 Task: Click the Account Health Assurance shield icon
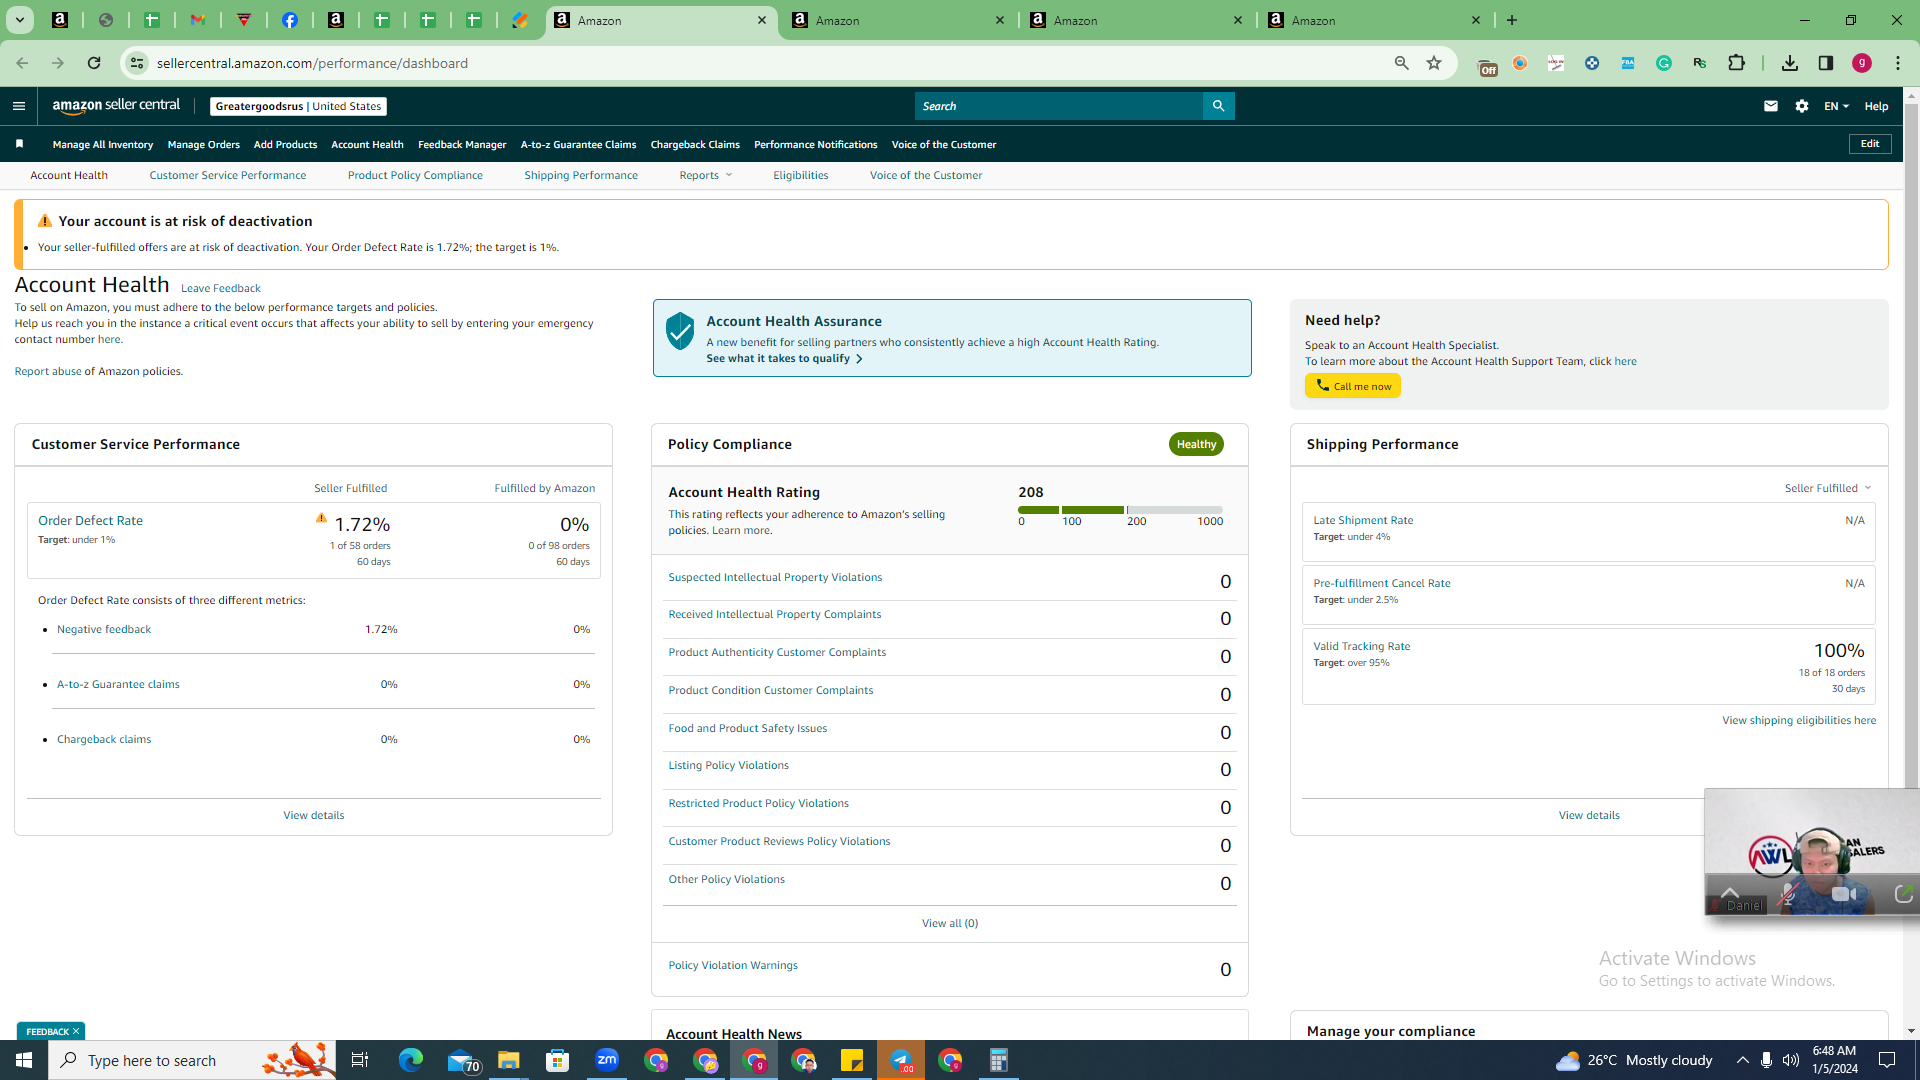click(680, 330)
